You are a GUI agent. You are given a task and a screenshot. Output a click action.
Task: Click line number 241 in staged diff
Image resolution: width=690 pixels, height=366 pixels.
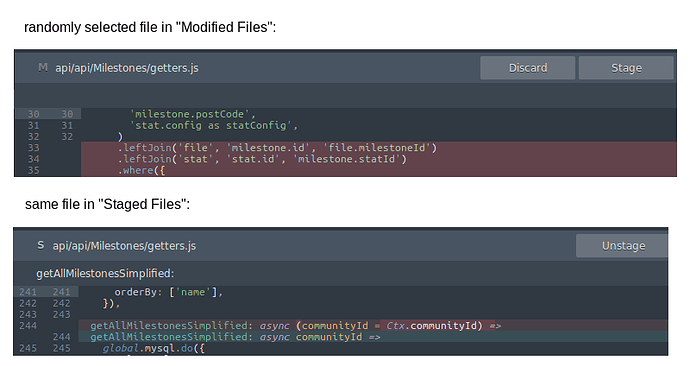pos(28,292)
